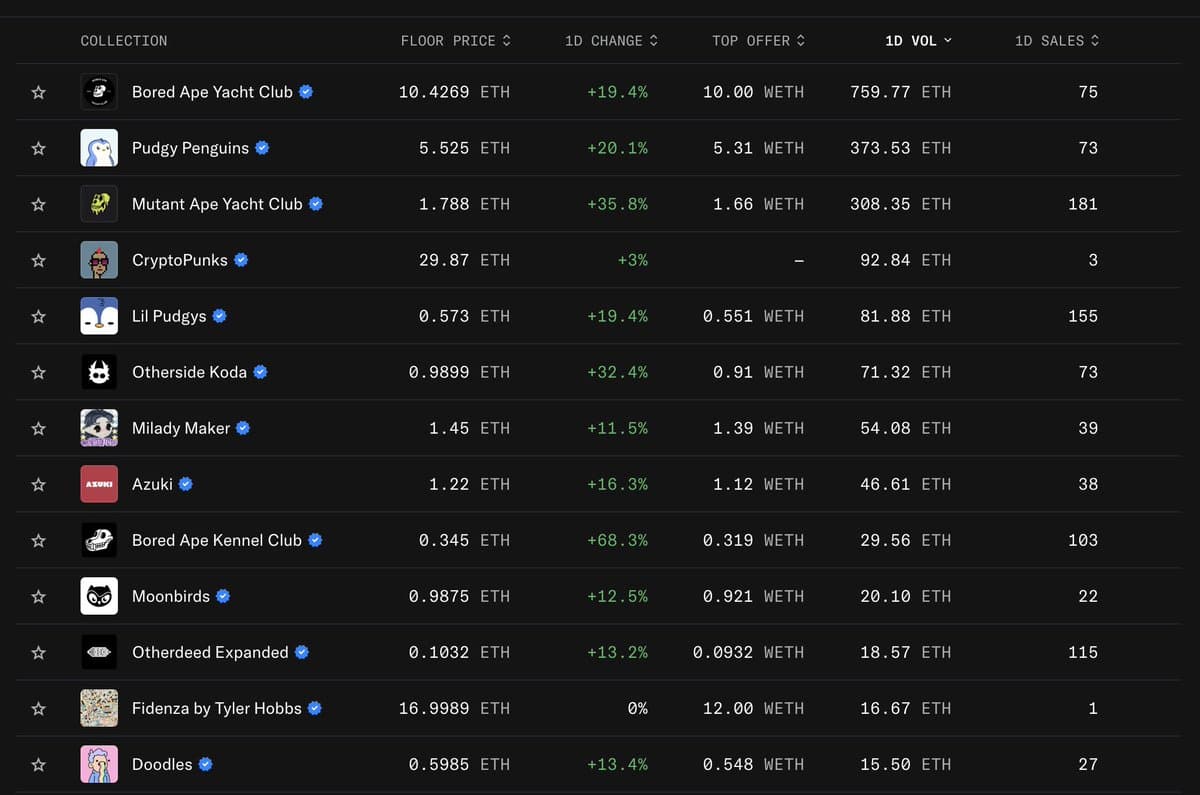Open the Otherdeed Expanded collection name
This screenshot has width=1200, height=795.
(x=210, y=652)
